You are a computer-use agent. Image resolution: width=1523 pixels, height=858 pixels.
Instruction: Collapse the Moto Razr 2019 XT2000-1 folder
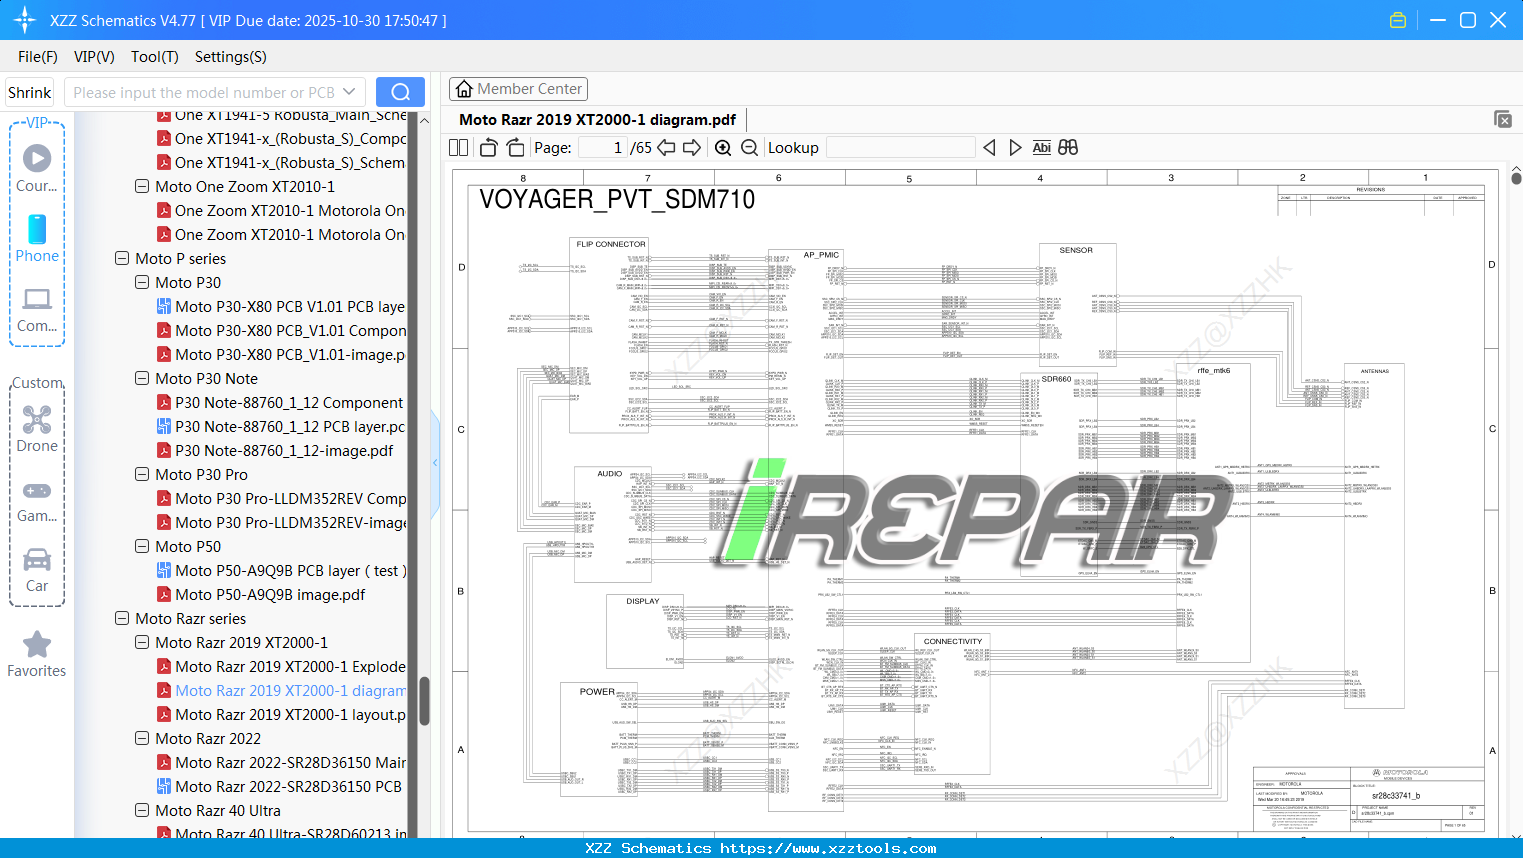coord(142,642)
